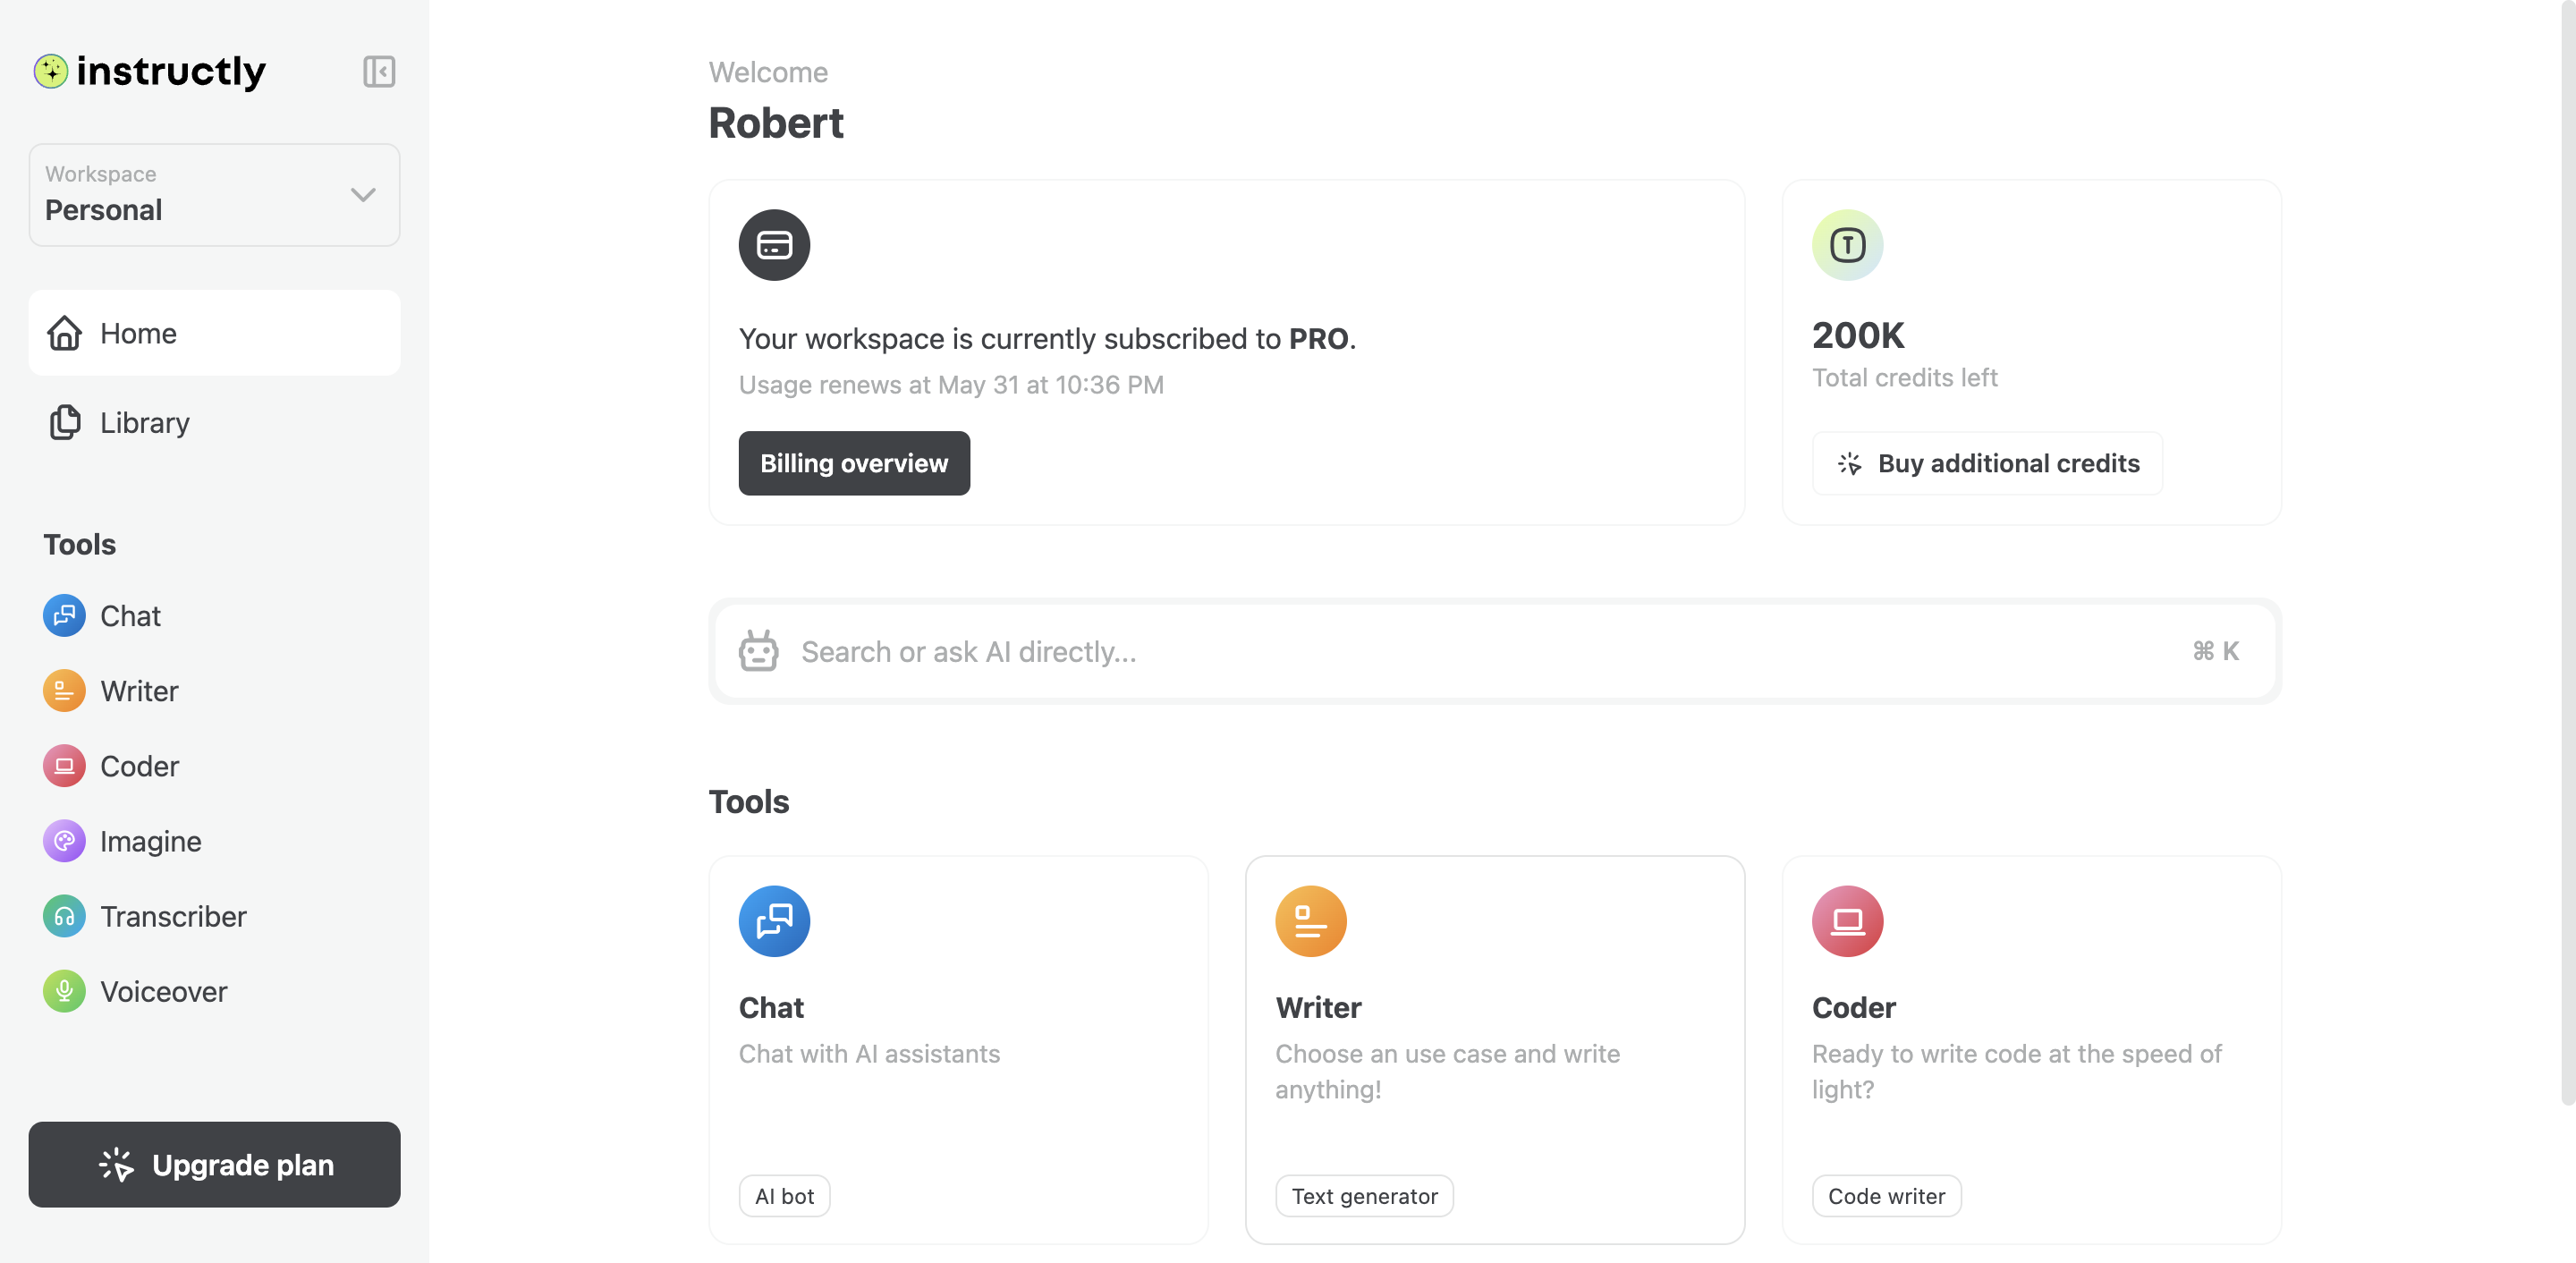Screen dimensions: 2576x1263
Task: Open Billing overview
Action: tap(853, 463)
